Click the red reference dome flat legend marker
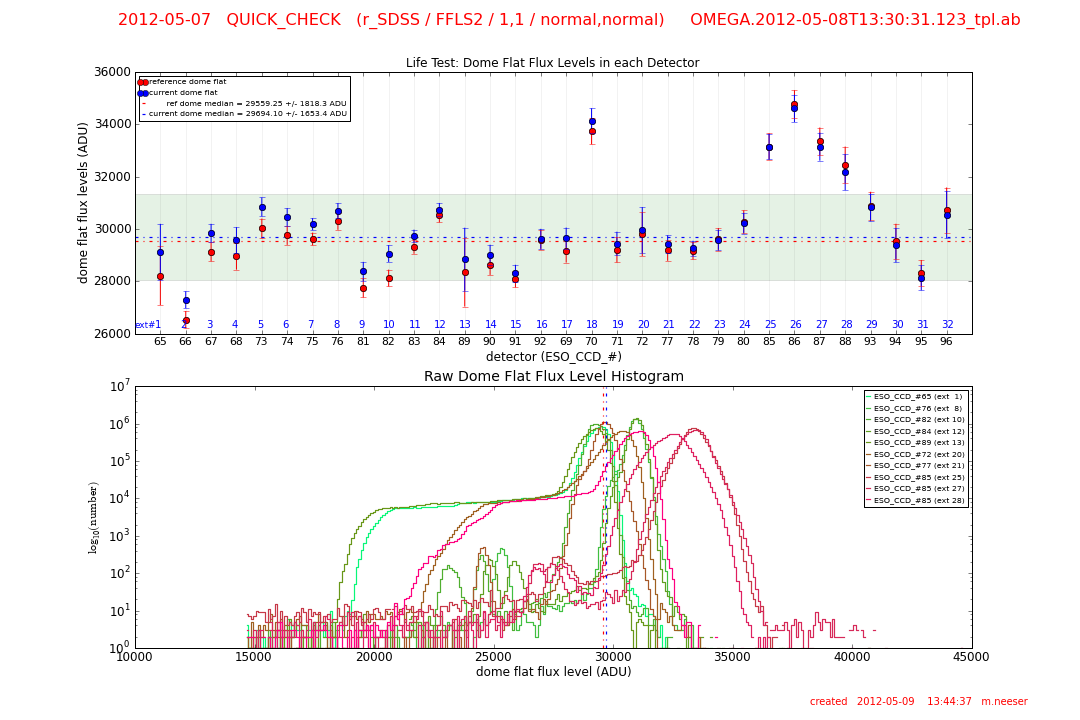Image resolution: width=1080 pixels, height=720 pixels. (x=143, y=82)
